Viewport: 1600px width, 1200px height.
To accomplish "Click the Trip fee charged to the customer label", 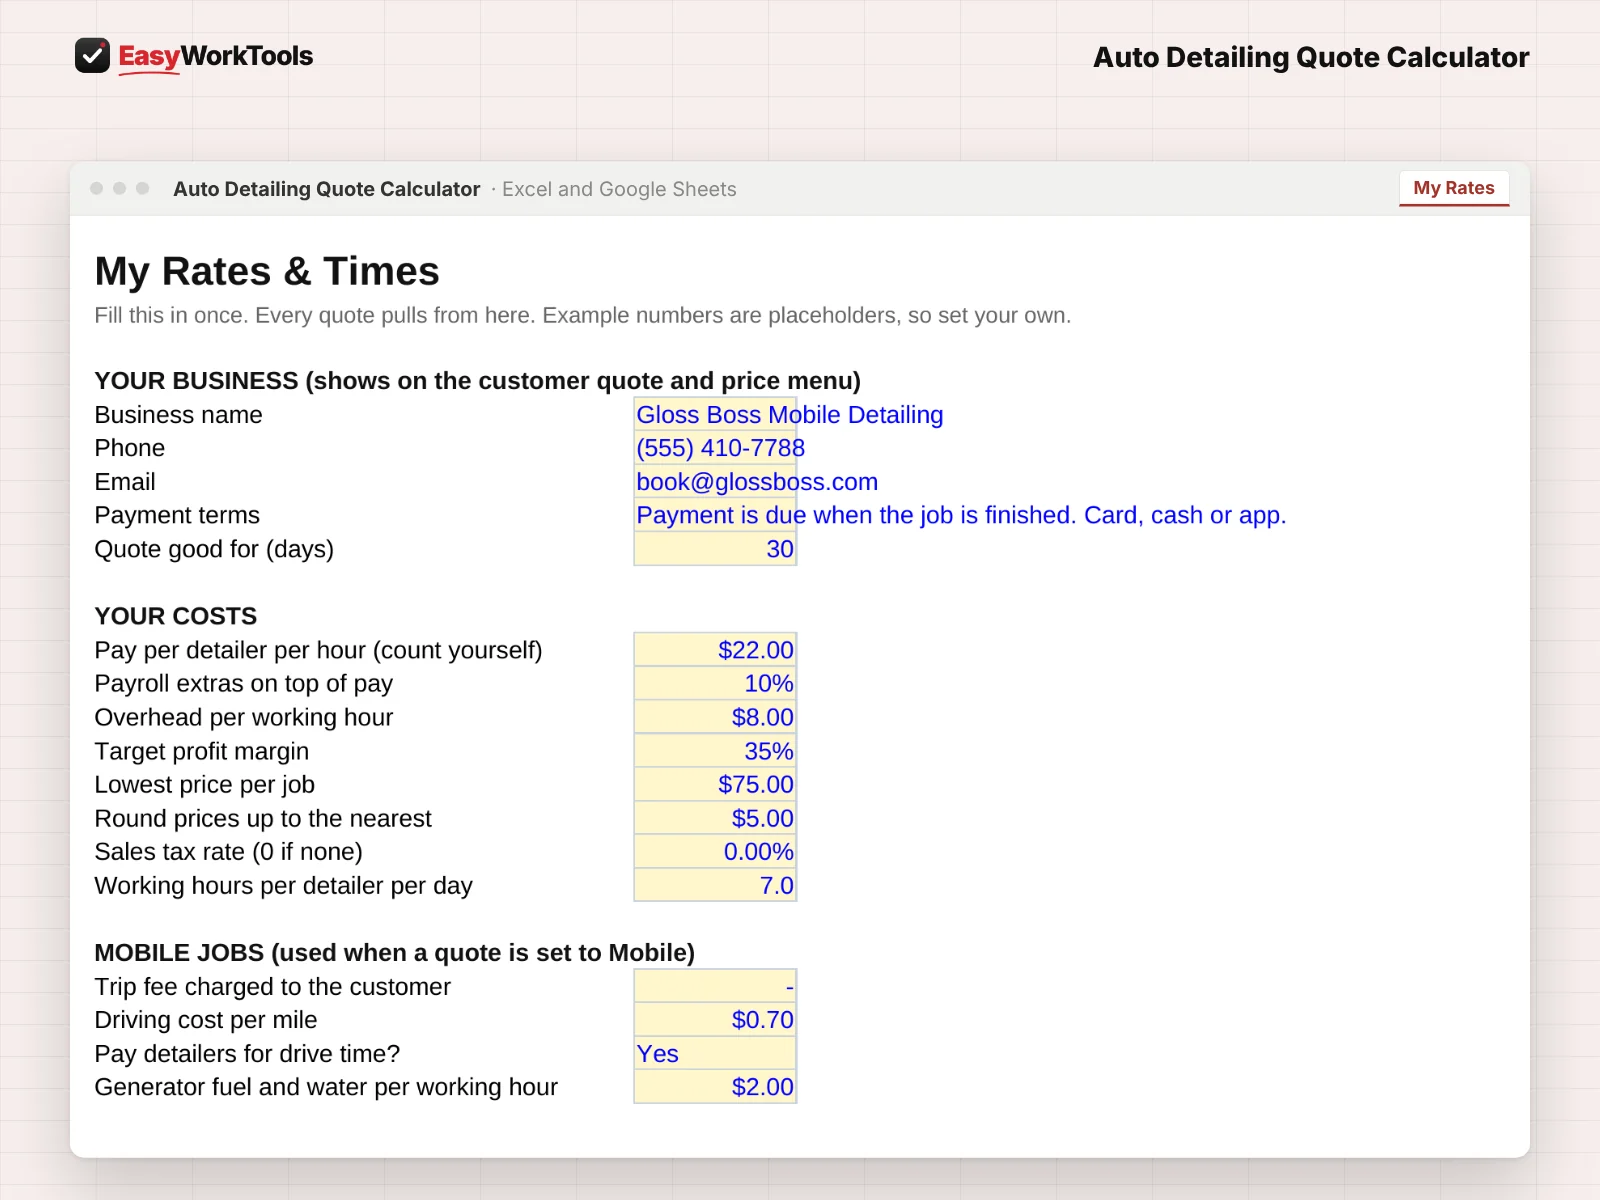I will click(273, 986).
